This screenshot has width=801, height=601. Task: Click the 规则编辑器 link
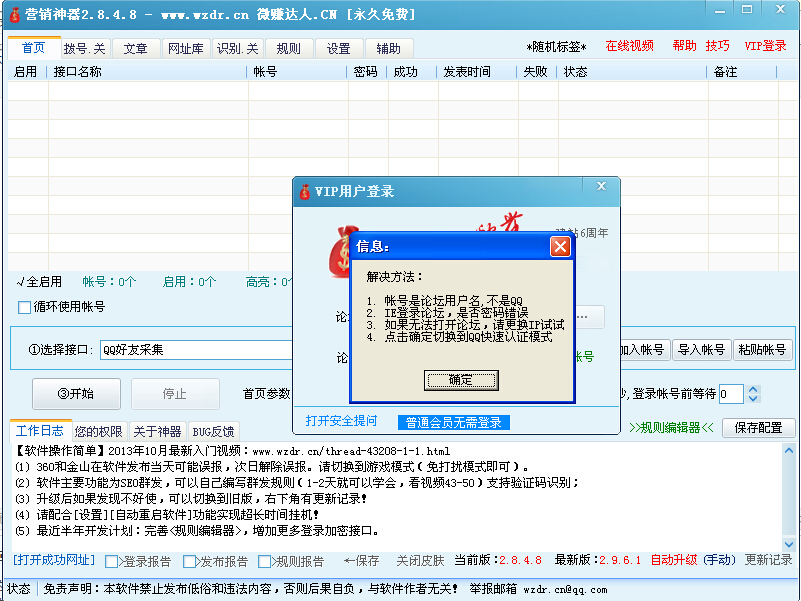[672, 428]
